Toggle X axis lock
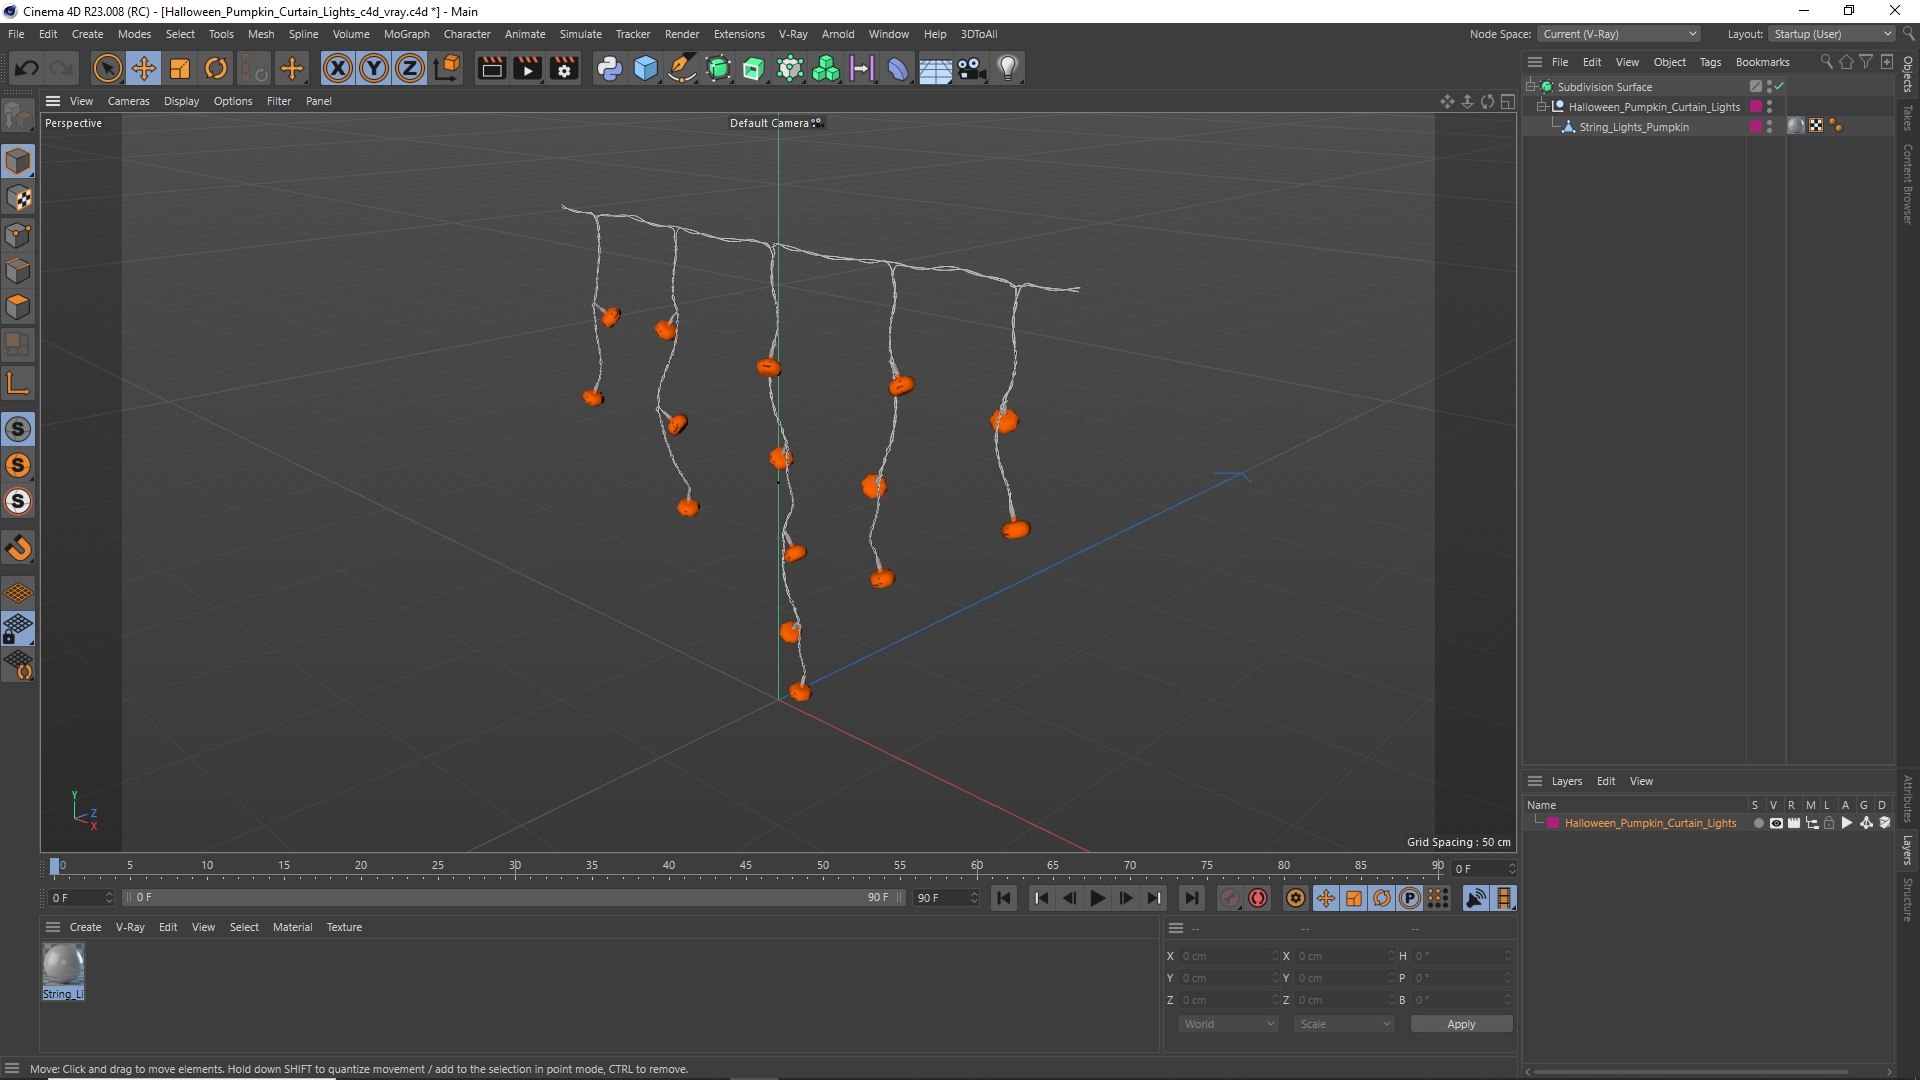Screen dimensions: 1920x1080 338,68
